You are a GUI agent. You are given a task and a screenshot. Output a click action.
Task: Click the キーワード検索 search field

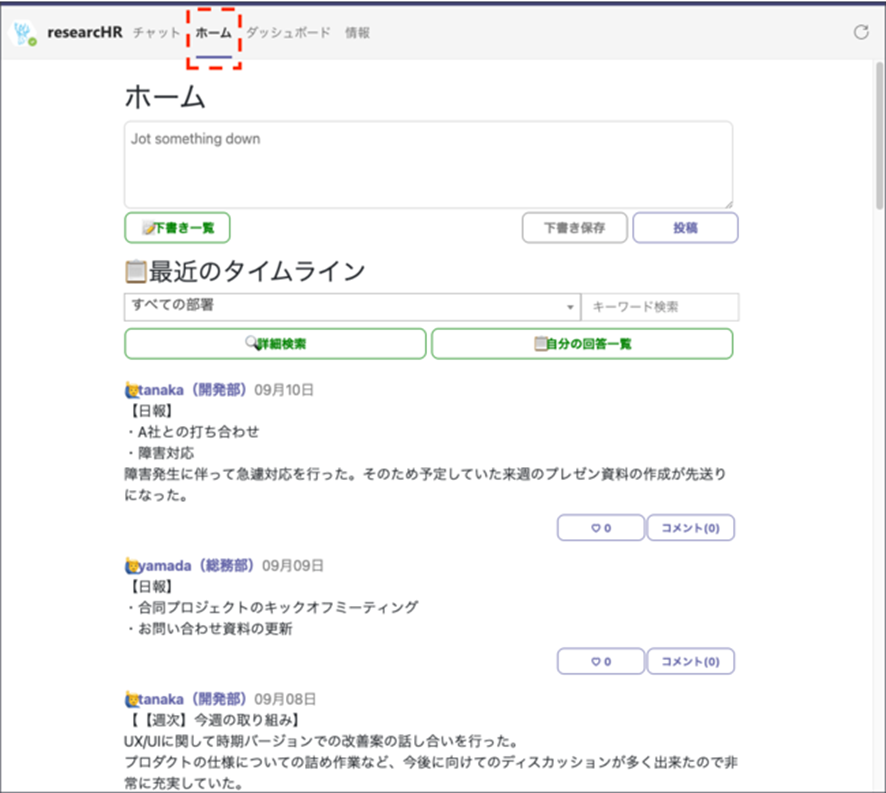point(660,307)
